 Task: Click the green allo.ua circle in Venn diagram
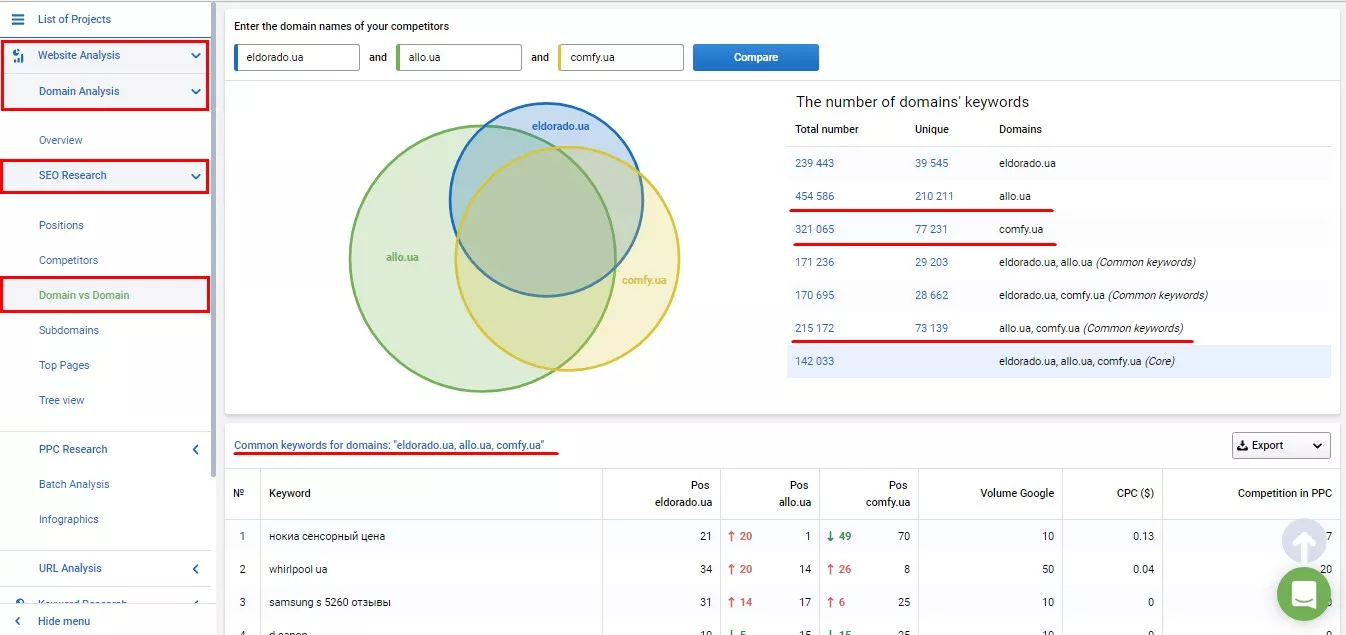point(402,257)
